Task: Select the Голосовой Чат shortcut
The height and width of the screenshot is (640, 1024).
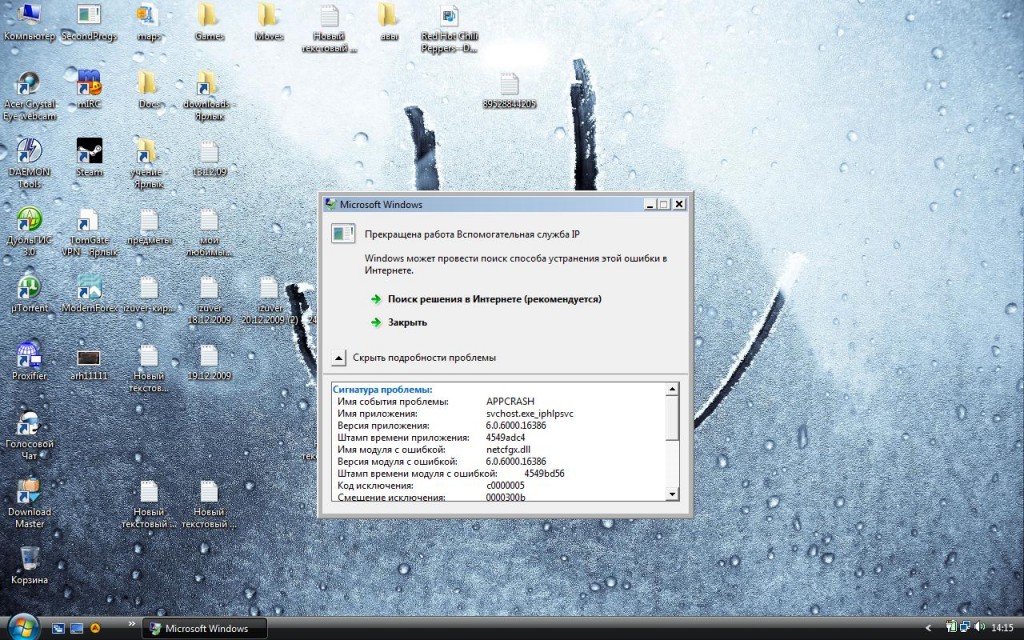Action: tap(29, 435)
